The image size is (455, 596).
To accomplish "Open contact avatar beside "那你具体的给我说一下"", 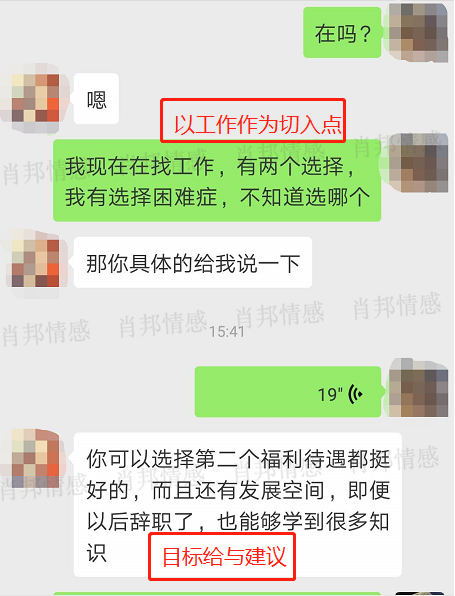I will point(35,262).
